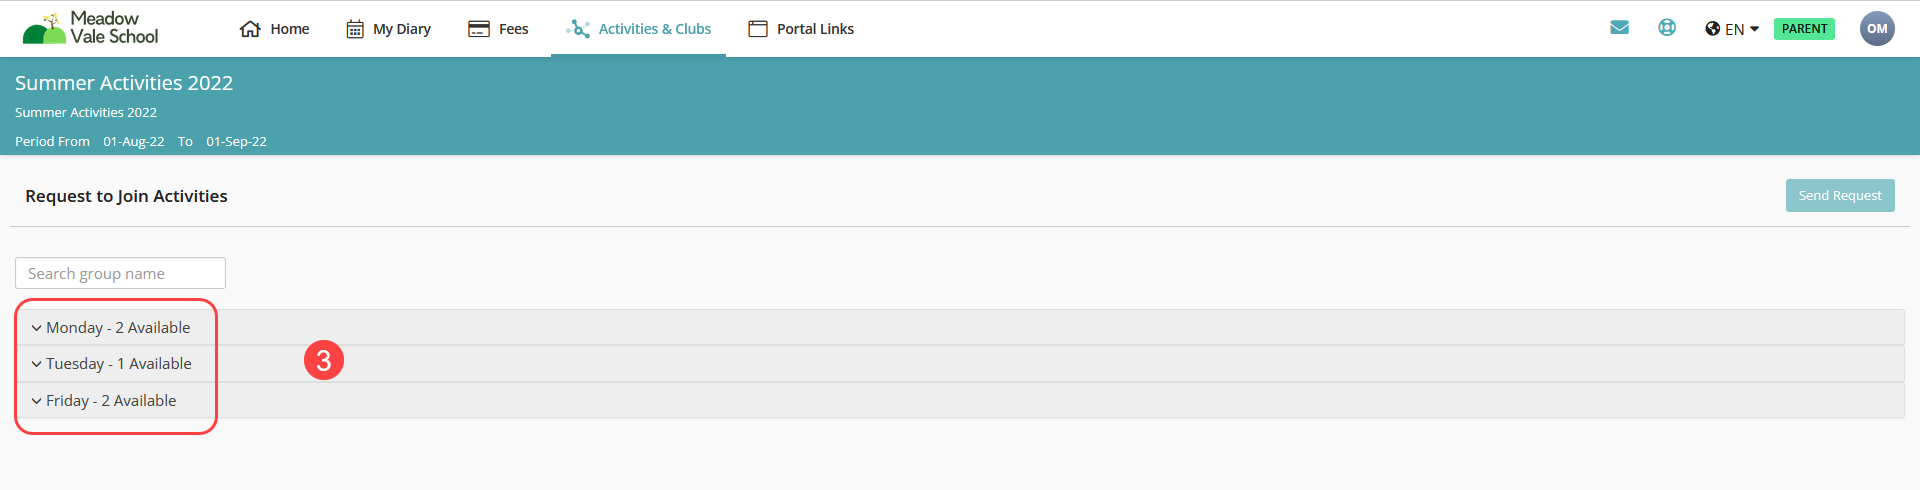Click the My Diary calendar icon
Screen dimensions: 1920x490
(355, 29)
